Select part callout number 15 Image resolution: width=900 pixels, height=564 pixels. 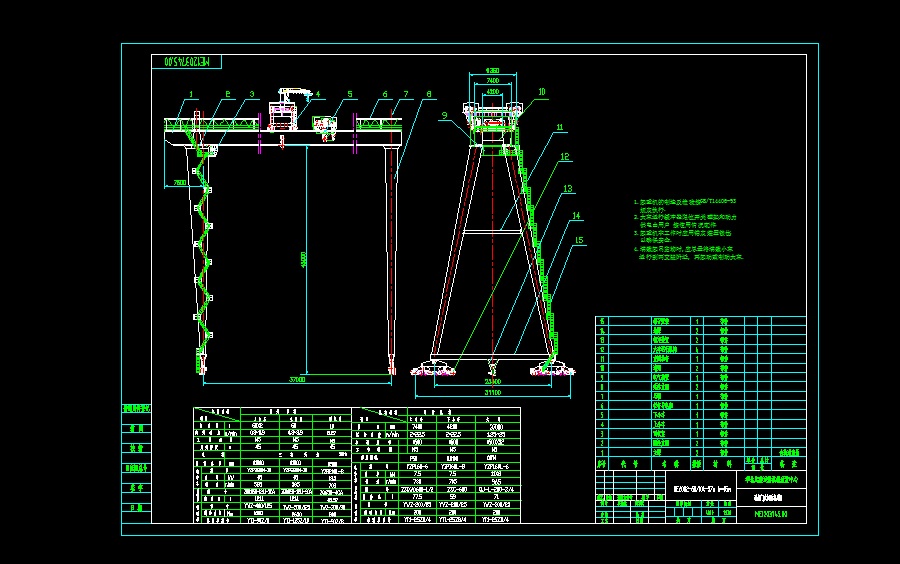click(x=576, y=239)
